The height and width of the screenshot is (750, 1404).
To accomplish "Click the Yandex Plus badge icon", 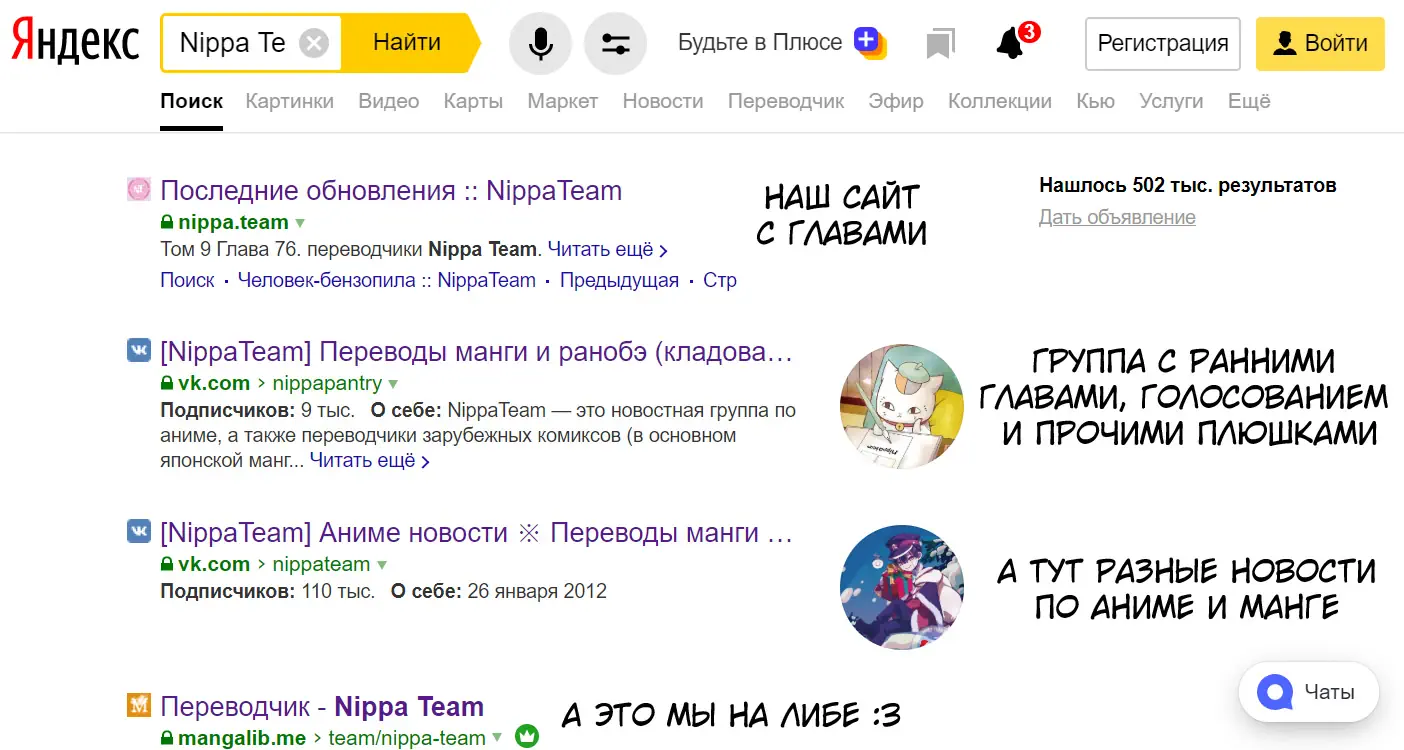I will point(868,42).
